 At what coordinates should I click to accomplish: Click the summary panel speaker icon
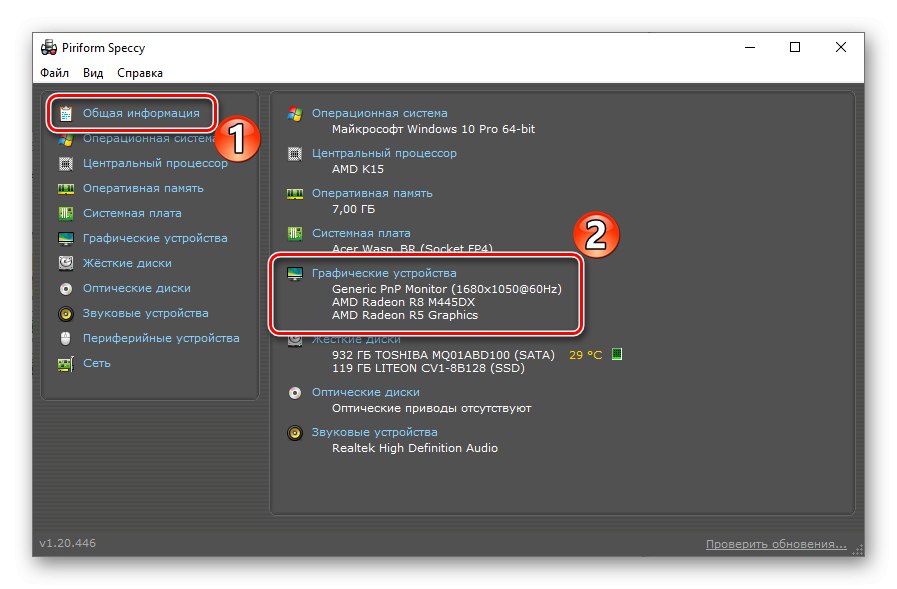click(x=295, y=433)
